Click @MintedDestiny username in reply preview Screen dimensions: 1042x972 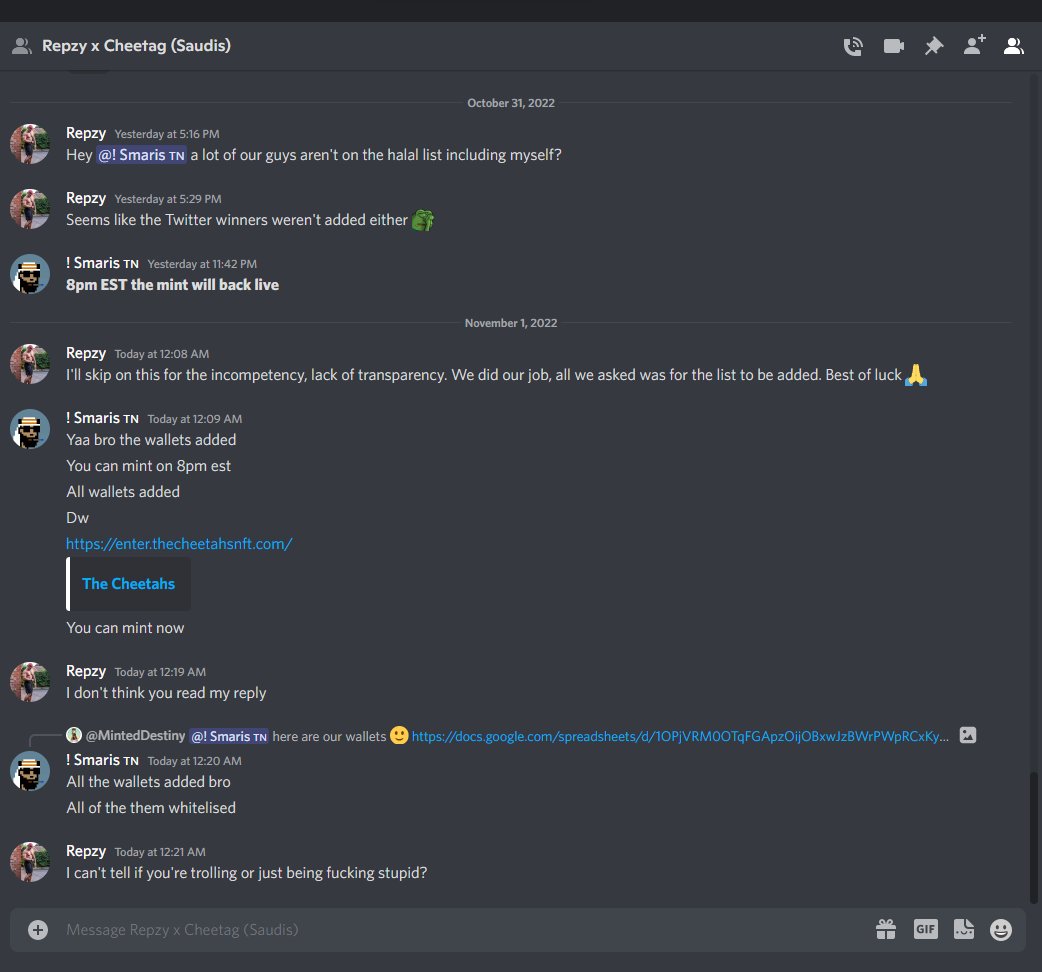136,735
